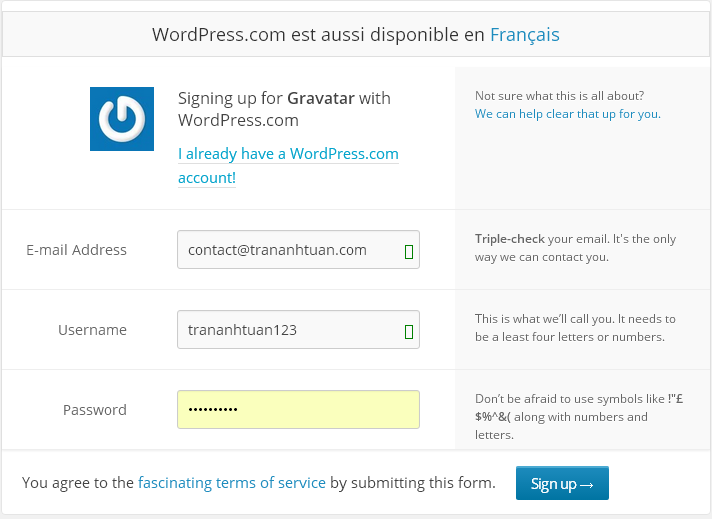Click the "Signing up for Gravatar" heading
712x519 pixels.
click(x=284, y=109)
